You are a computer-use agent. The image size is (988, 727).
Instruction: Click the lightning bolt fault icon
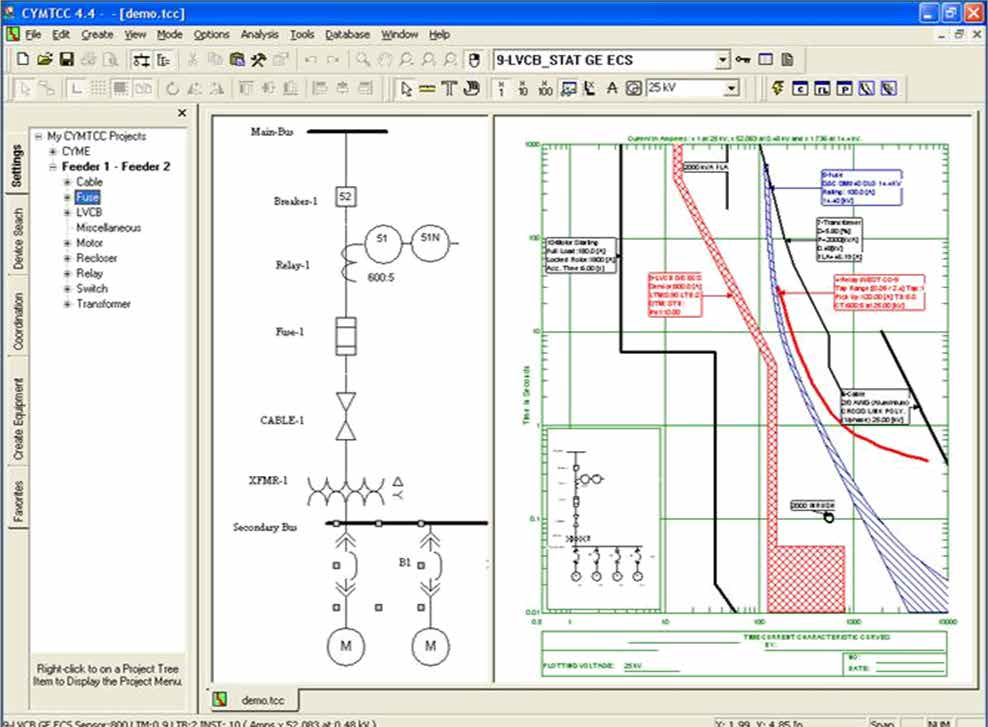point(778,89)
